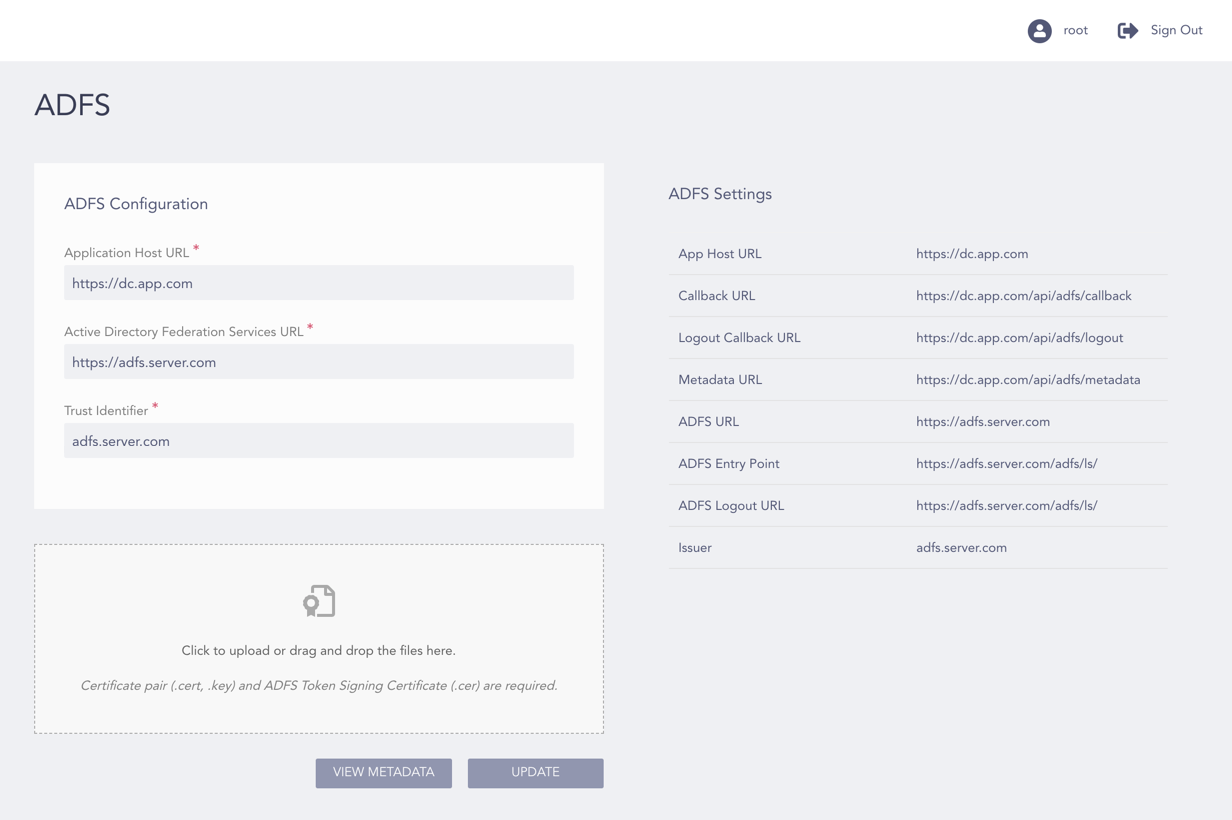Screen dimensions: 1232x820
Task: Click the ADFS URL row value
Action: [x=983, y=422]
